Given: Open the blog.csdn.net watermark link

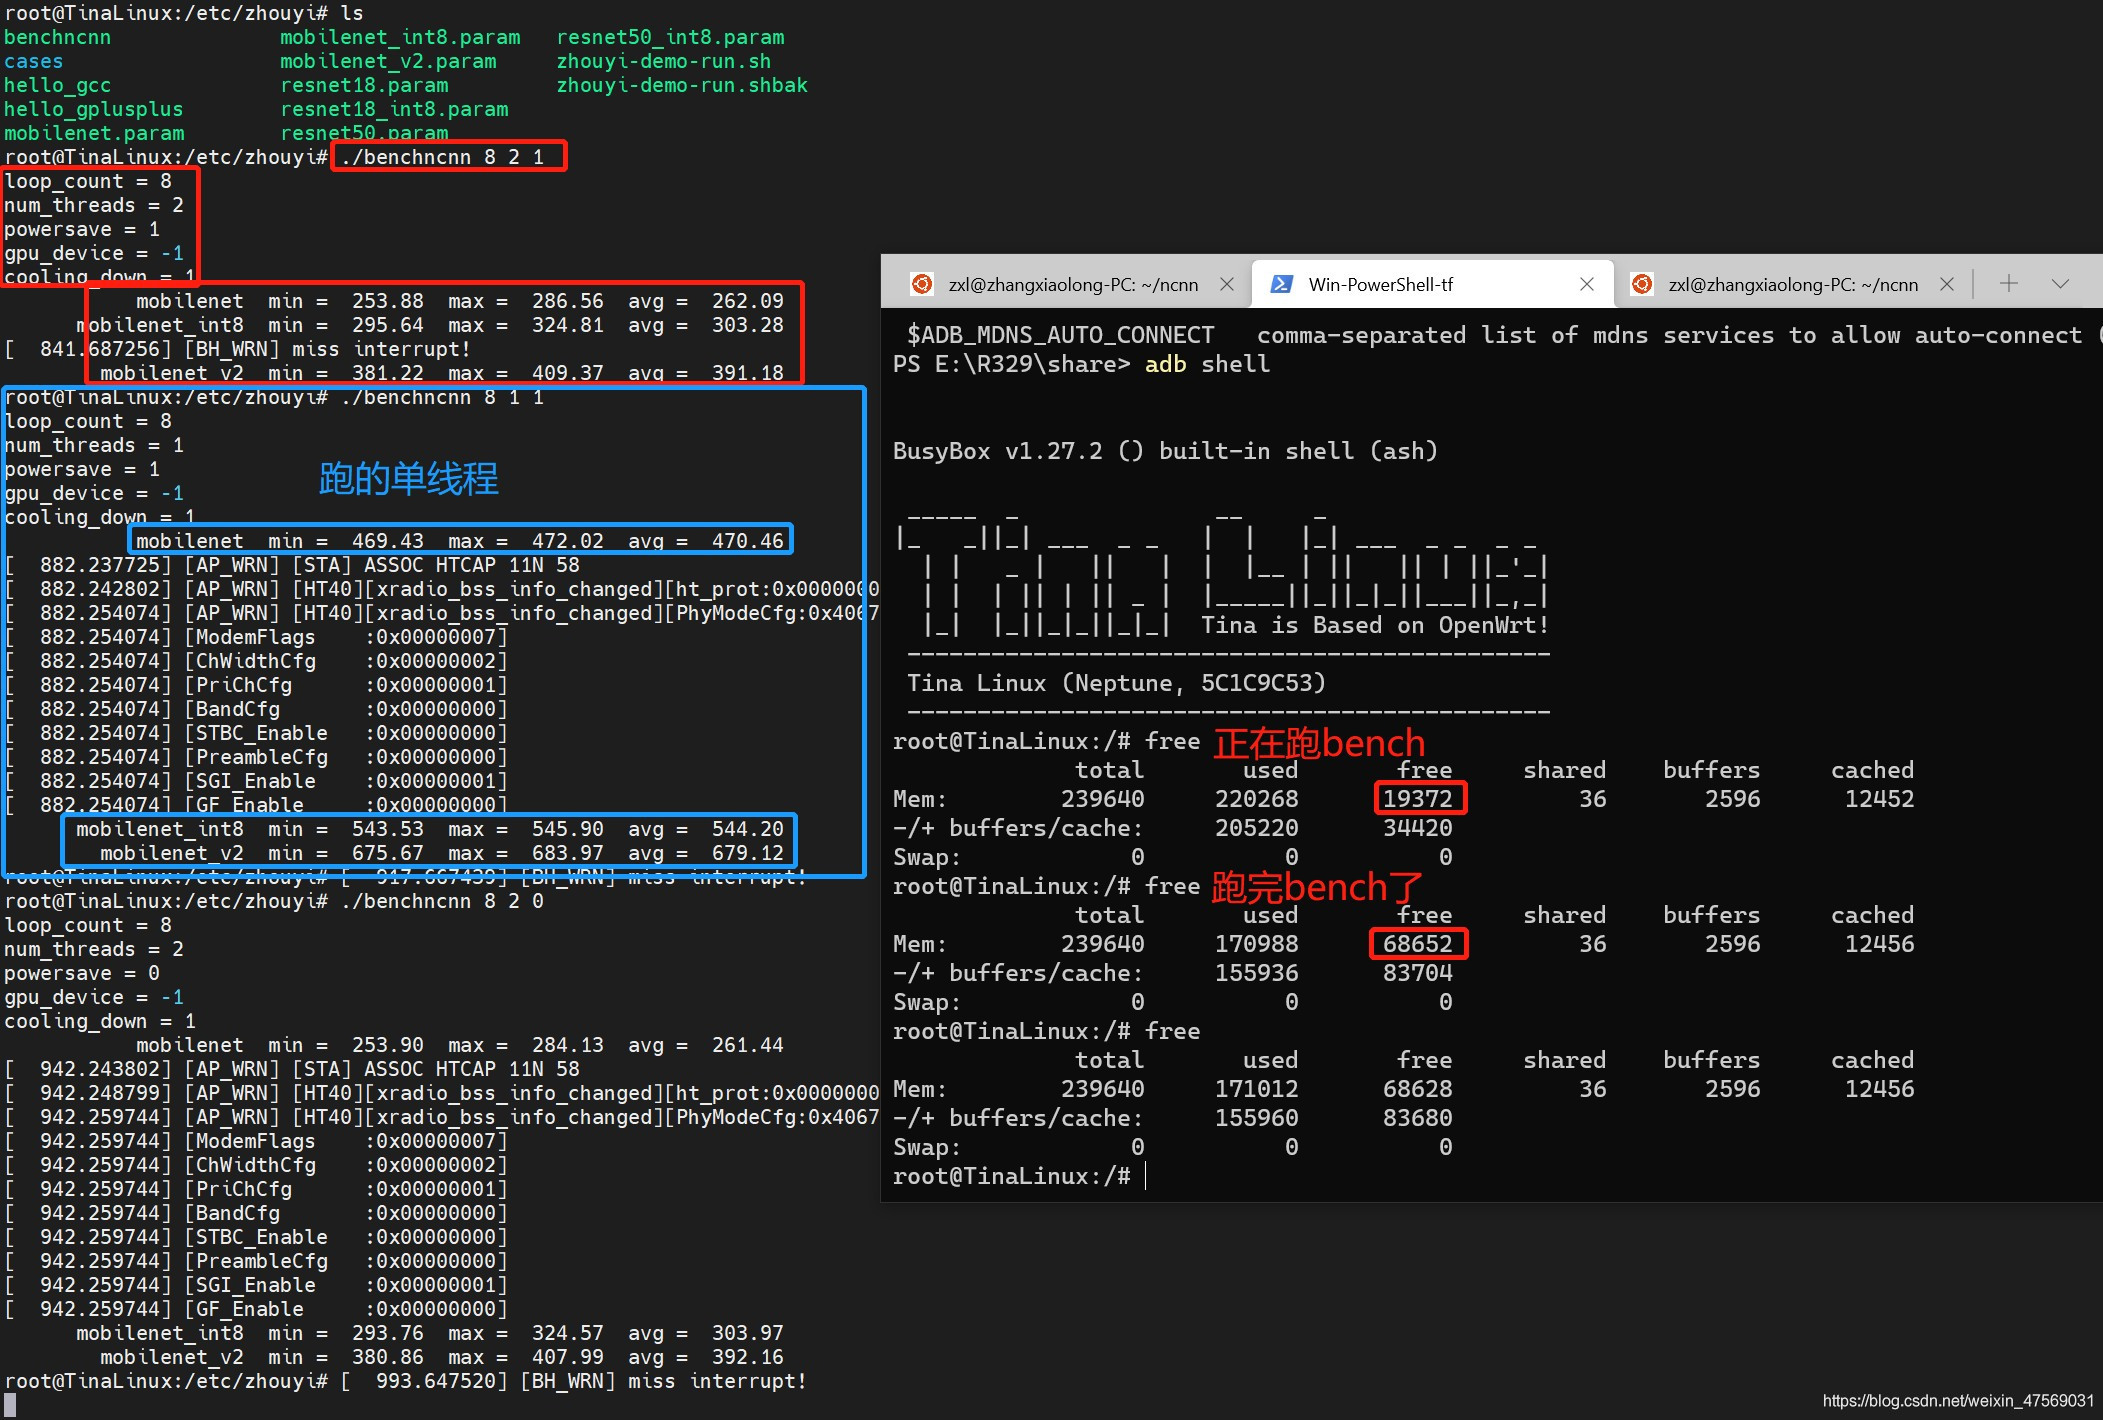Looking at the screenshot, I should (x=1957, y=1401).
